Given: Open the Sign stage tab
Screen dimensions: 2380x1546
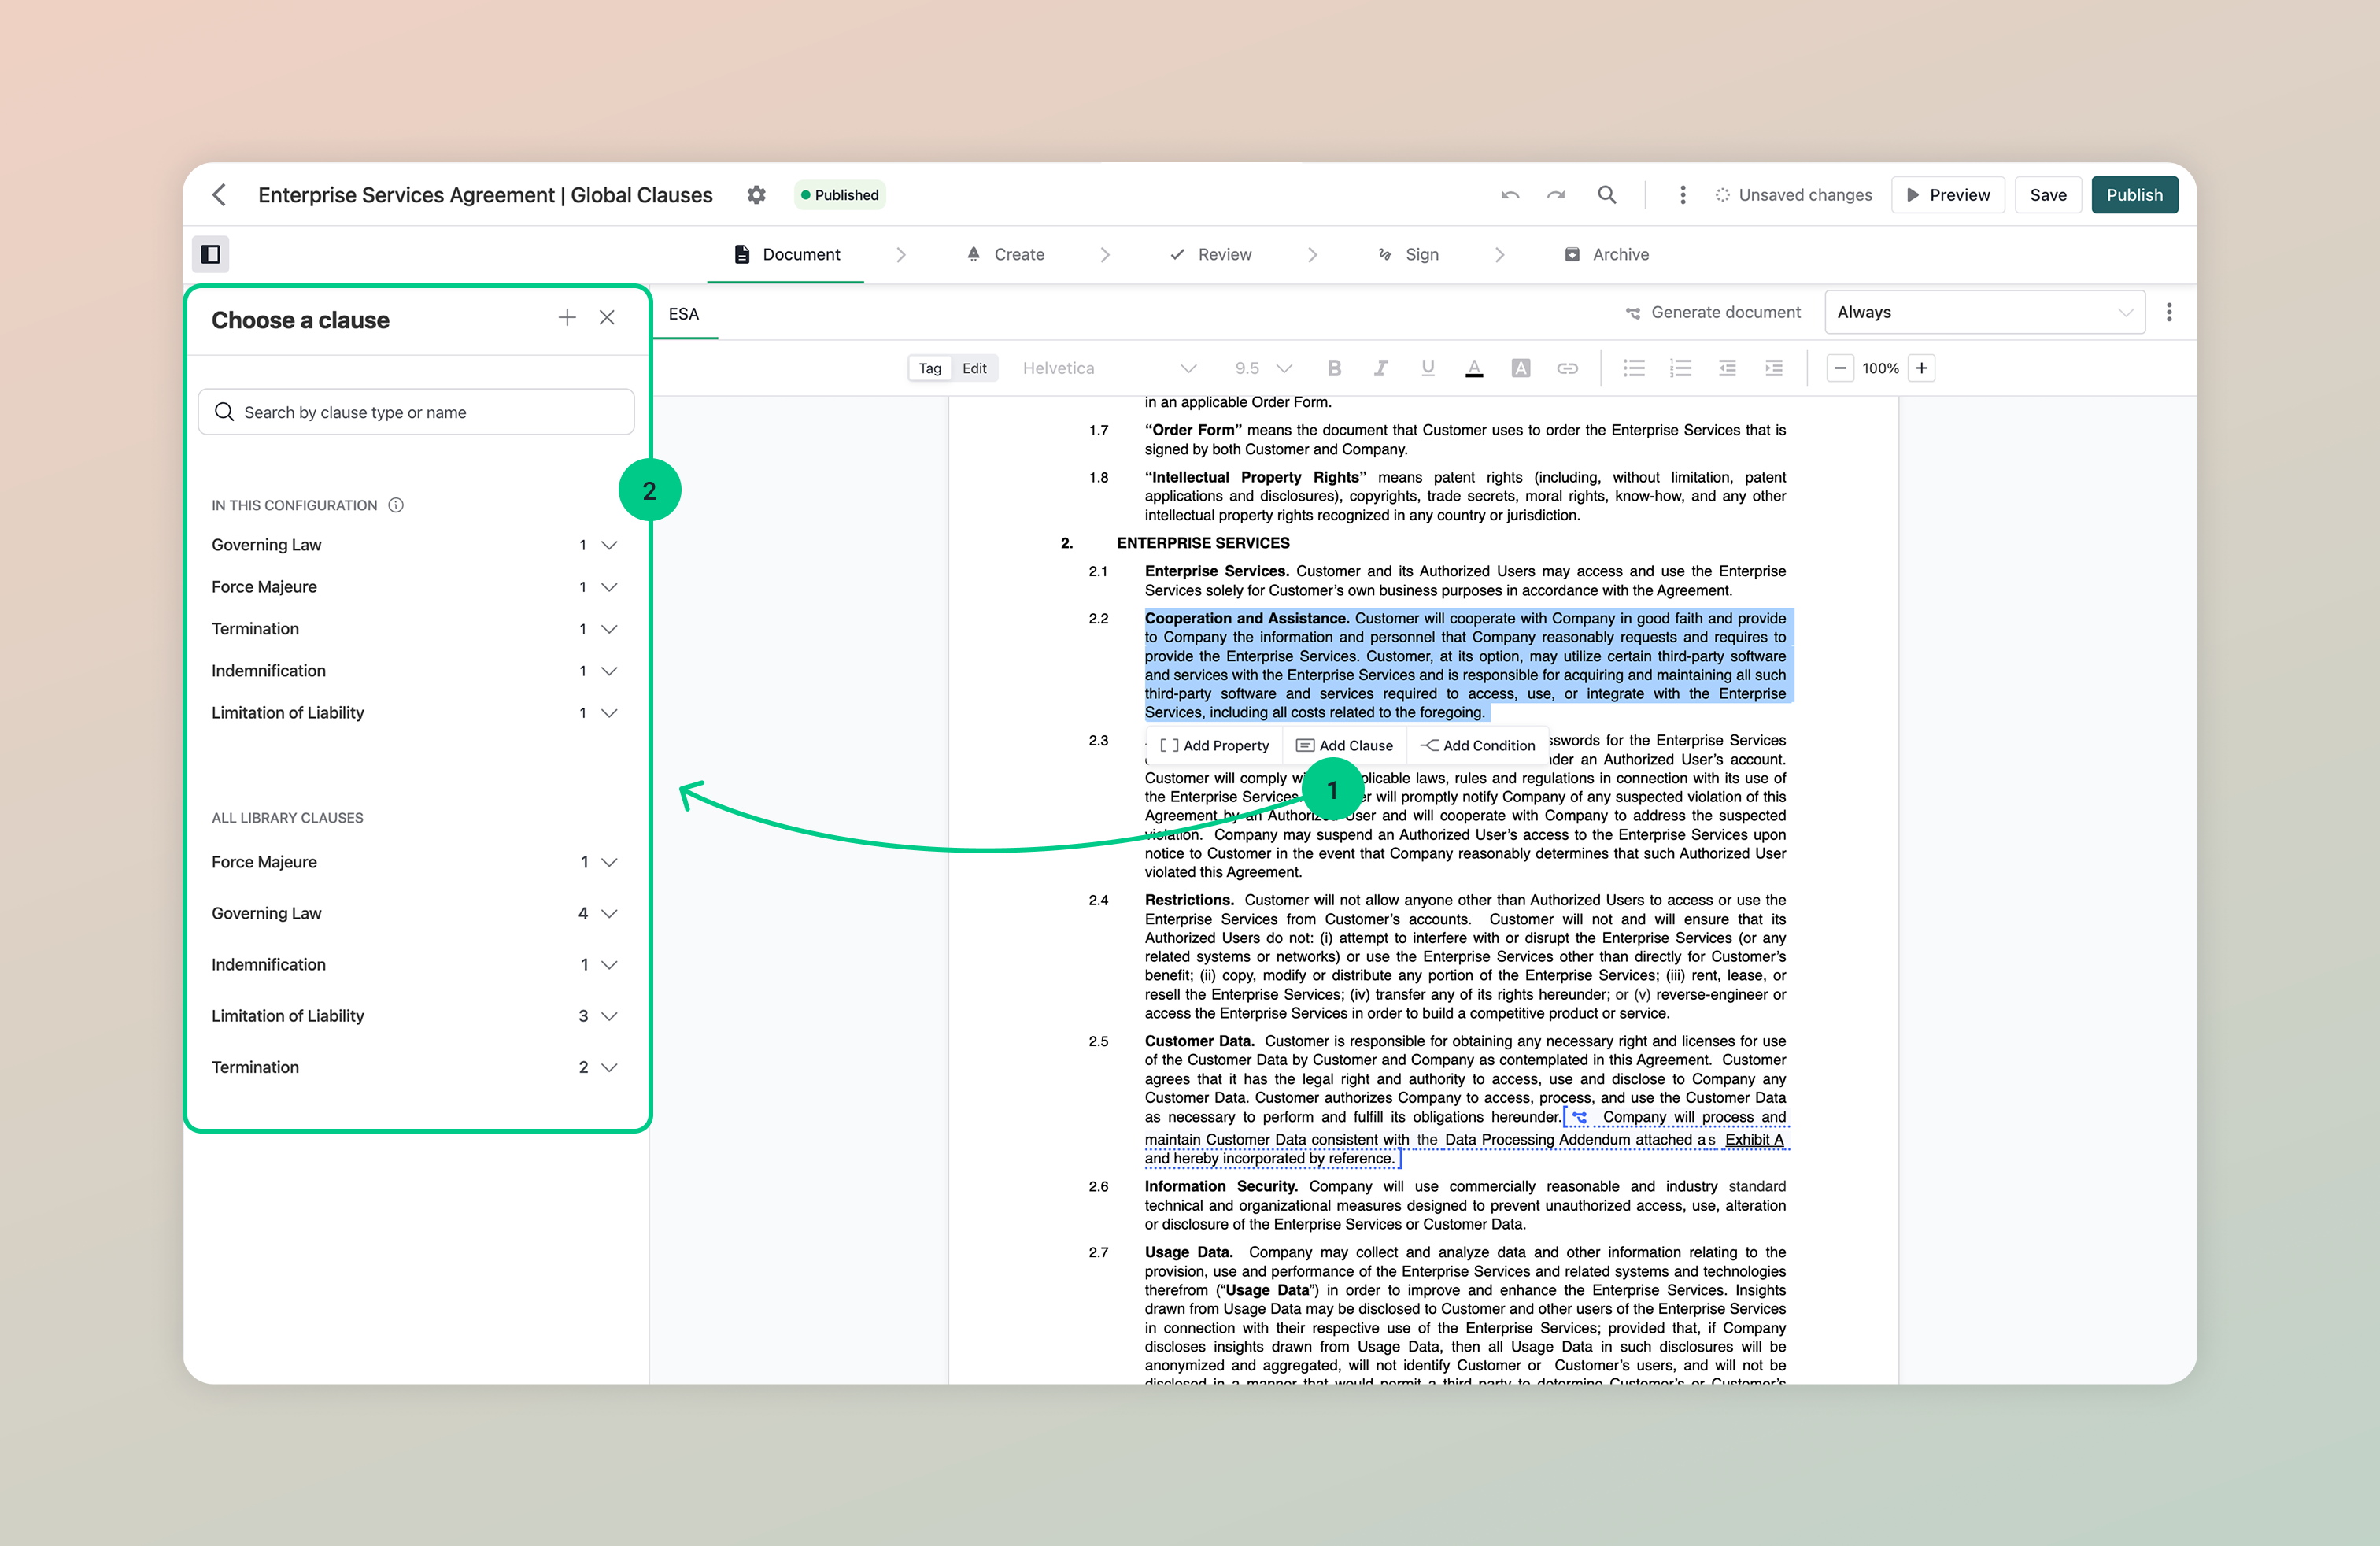Looking at the screenshot, I should (x=1408, y=254).
